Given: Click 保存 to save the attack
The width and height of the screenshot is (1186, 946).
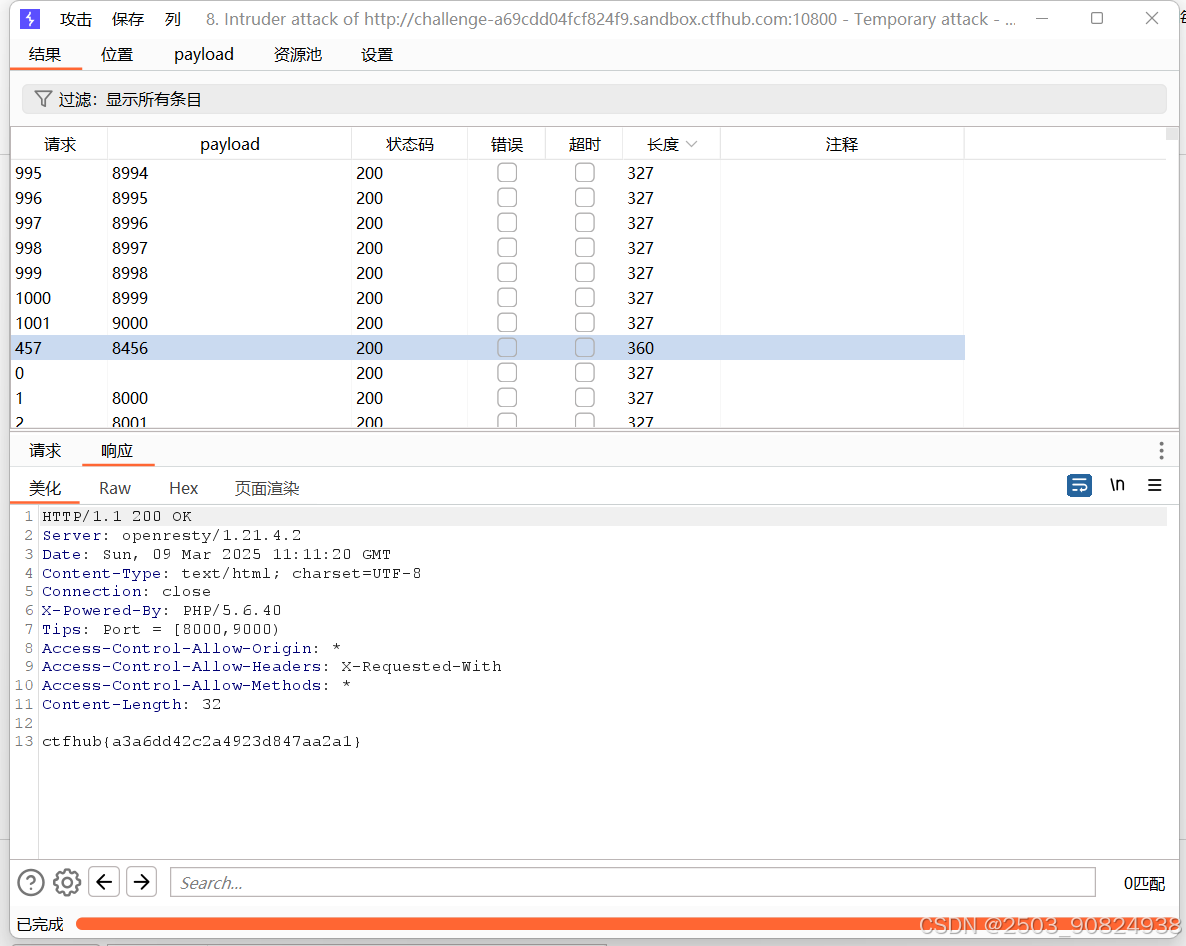Looking at the screenshot, I should tap(127, 18).
